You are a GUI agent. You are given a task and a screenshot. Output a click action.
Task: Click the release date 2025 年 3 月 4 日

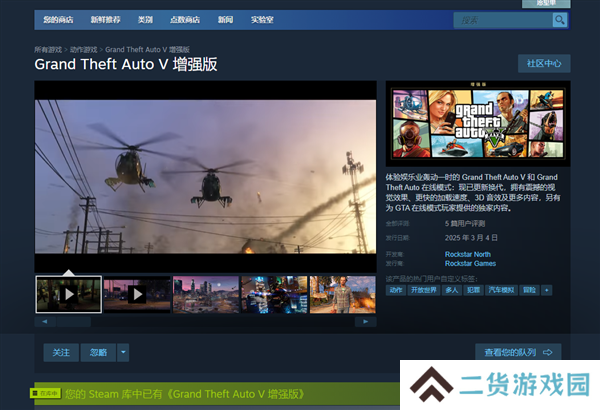click(471, 238)
